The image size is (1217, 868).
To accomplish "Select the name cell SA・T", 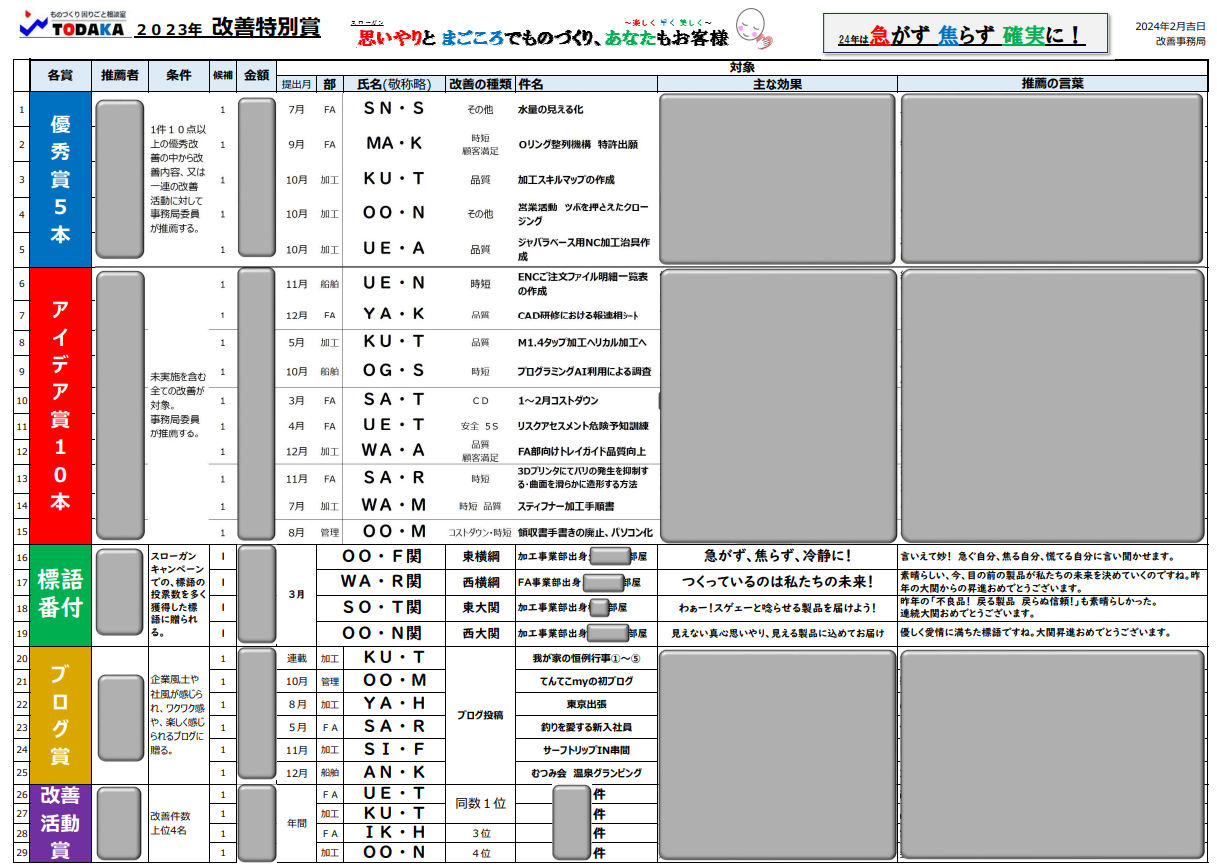I will [394, 400].
